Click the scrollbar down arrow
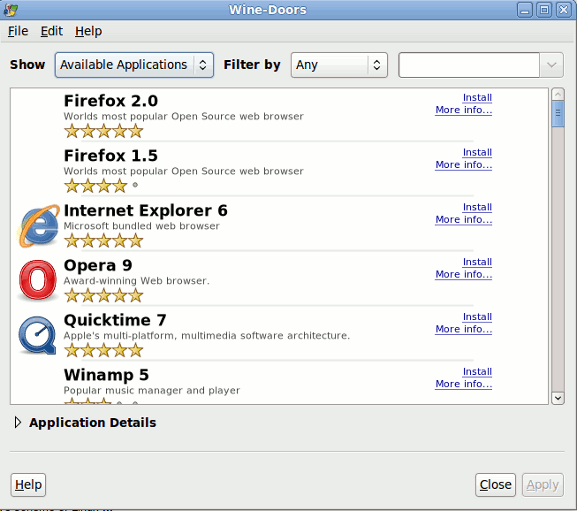Viewport: 577px width, 511px height. (x=558, y=398)
